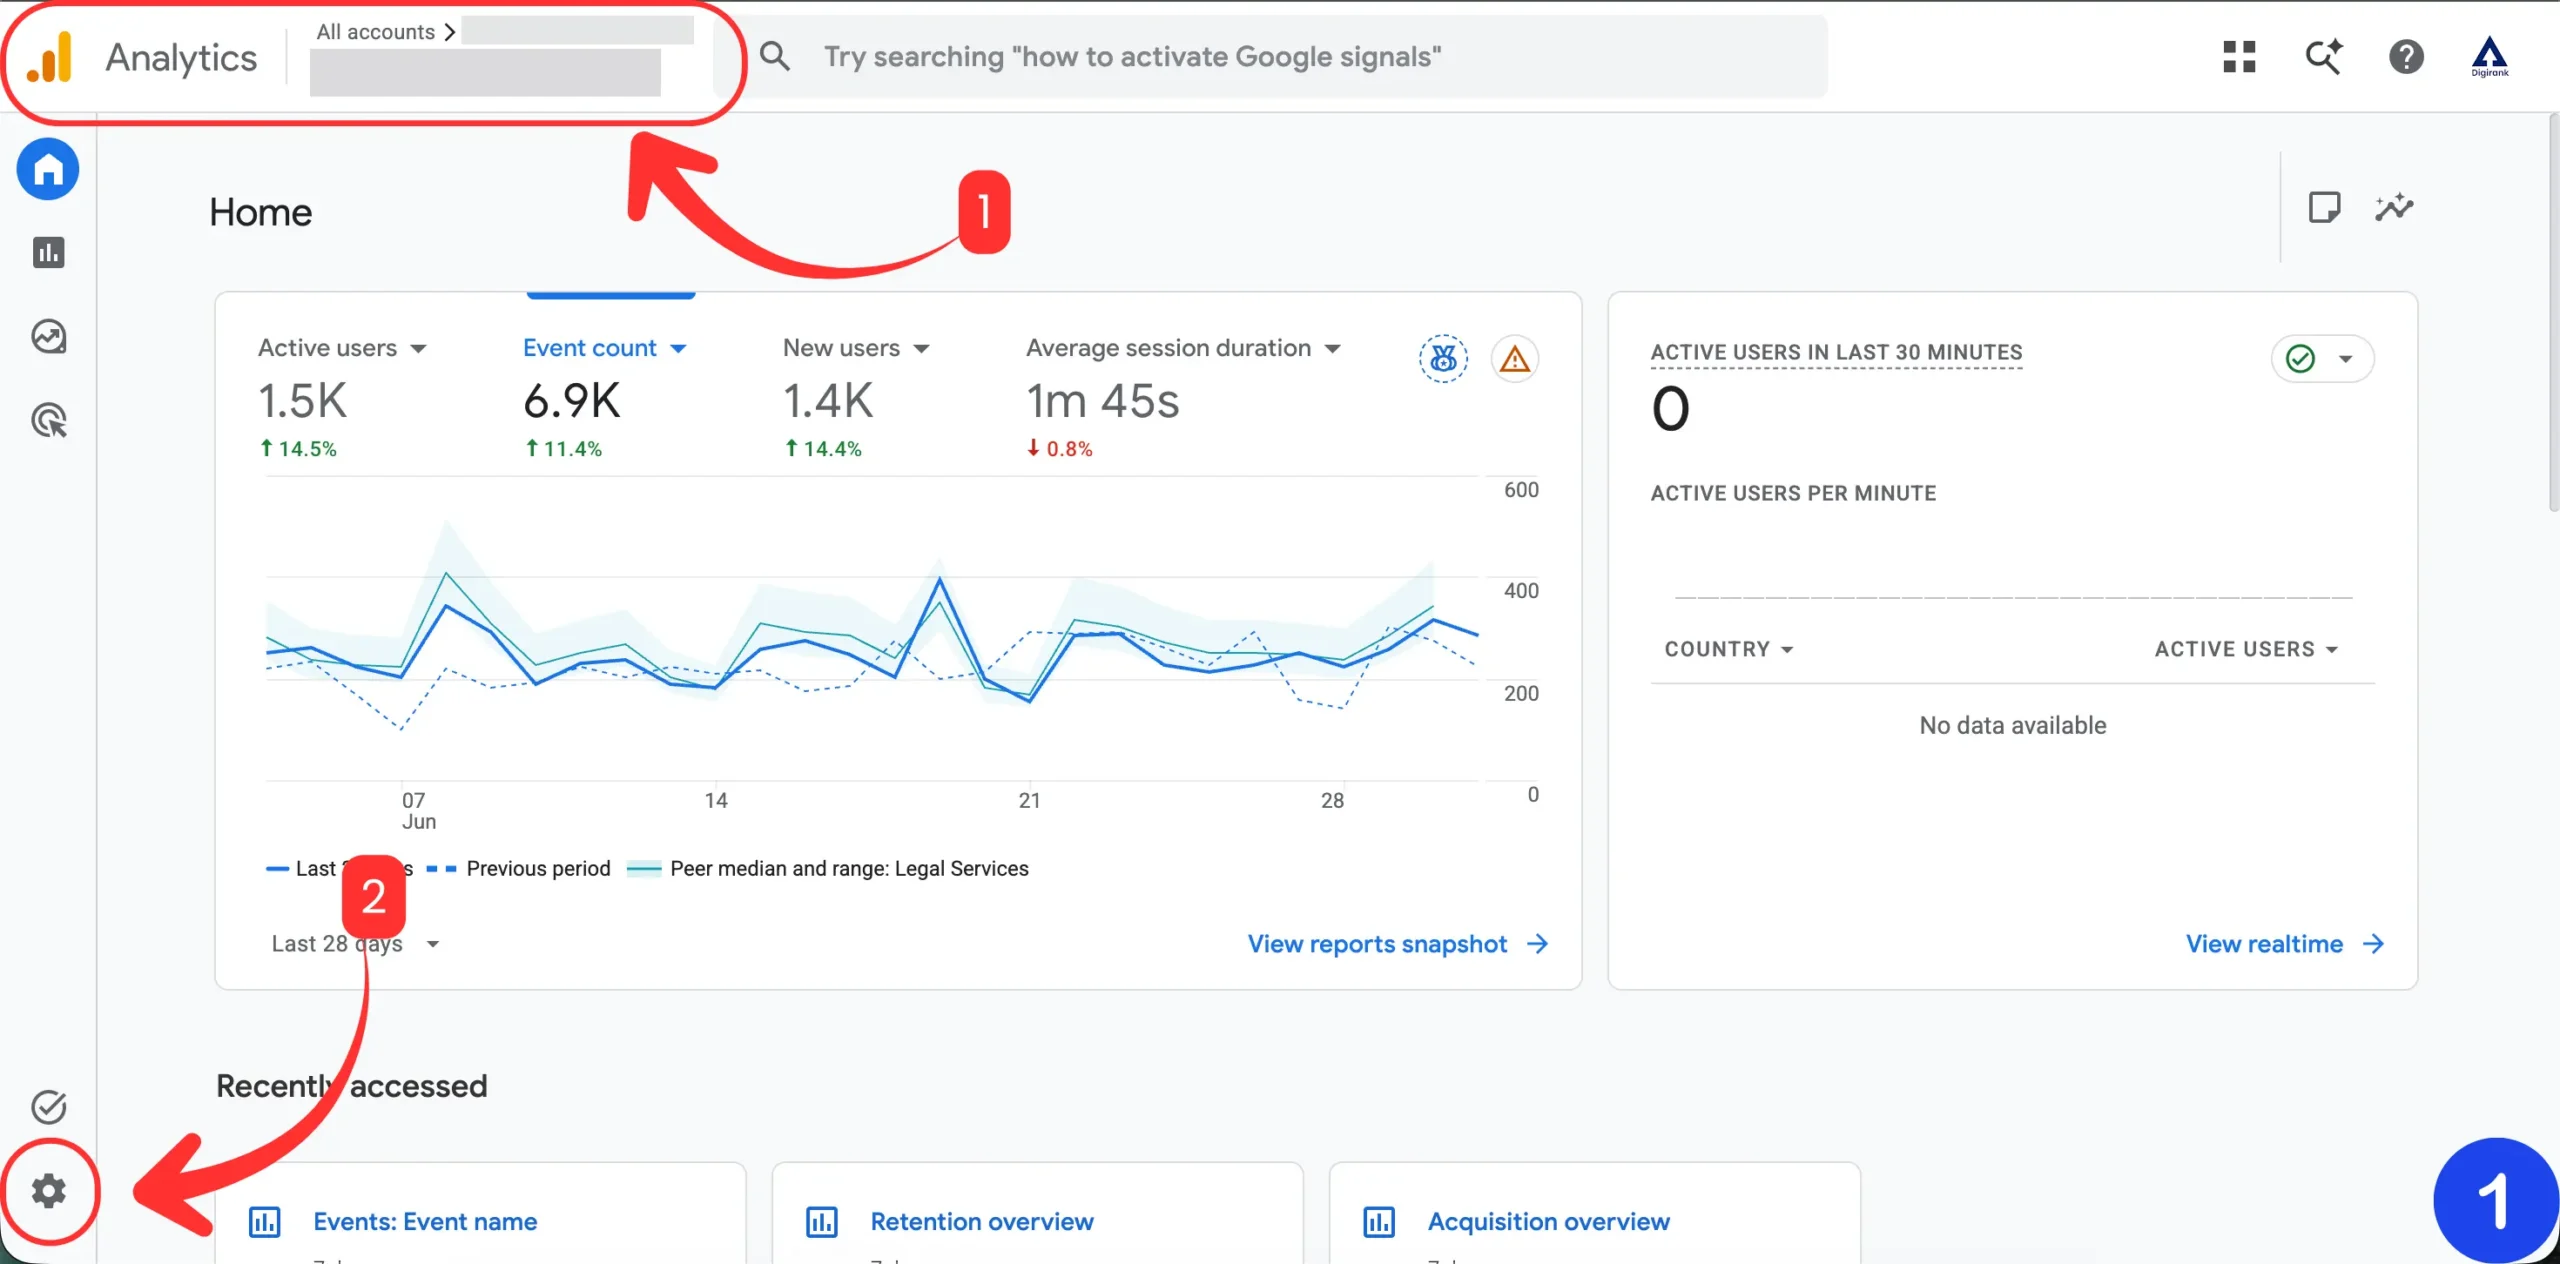2560x1264 pixels.
Task: Click the orange data quality warning icon
Action: coord(1514,358)
